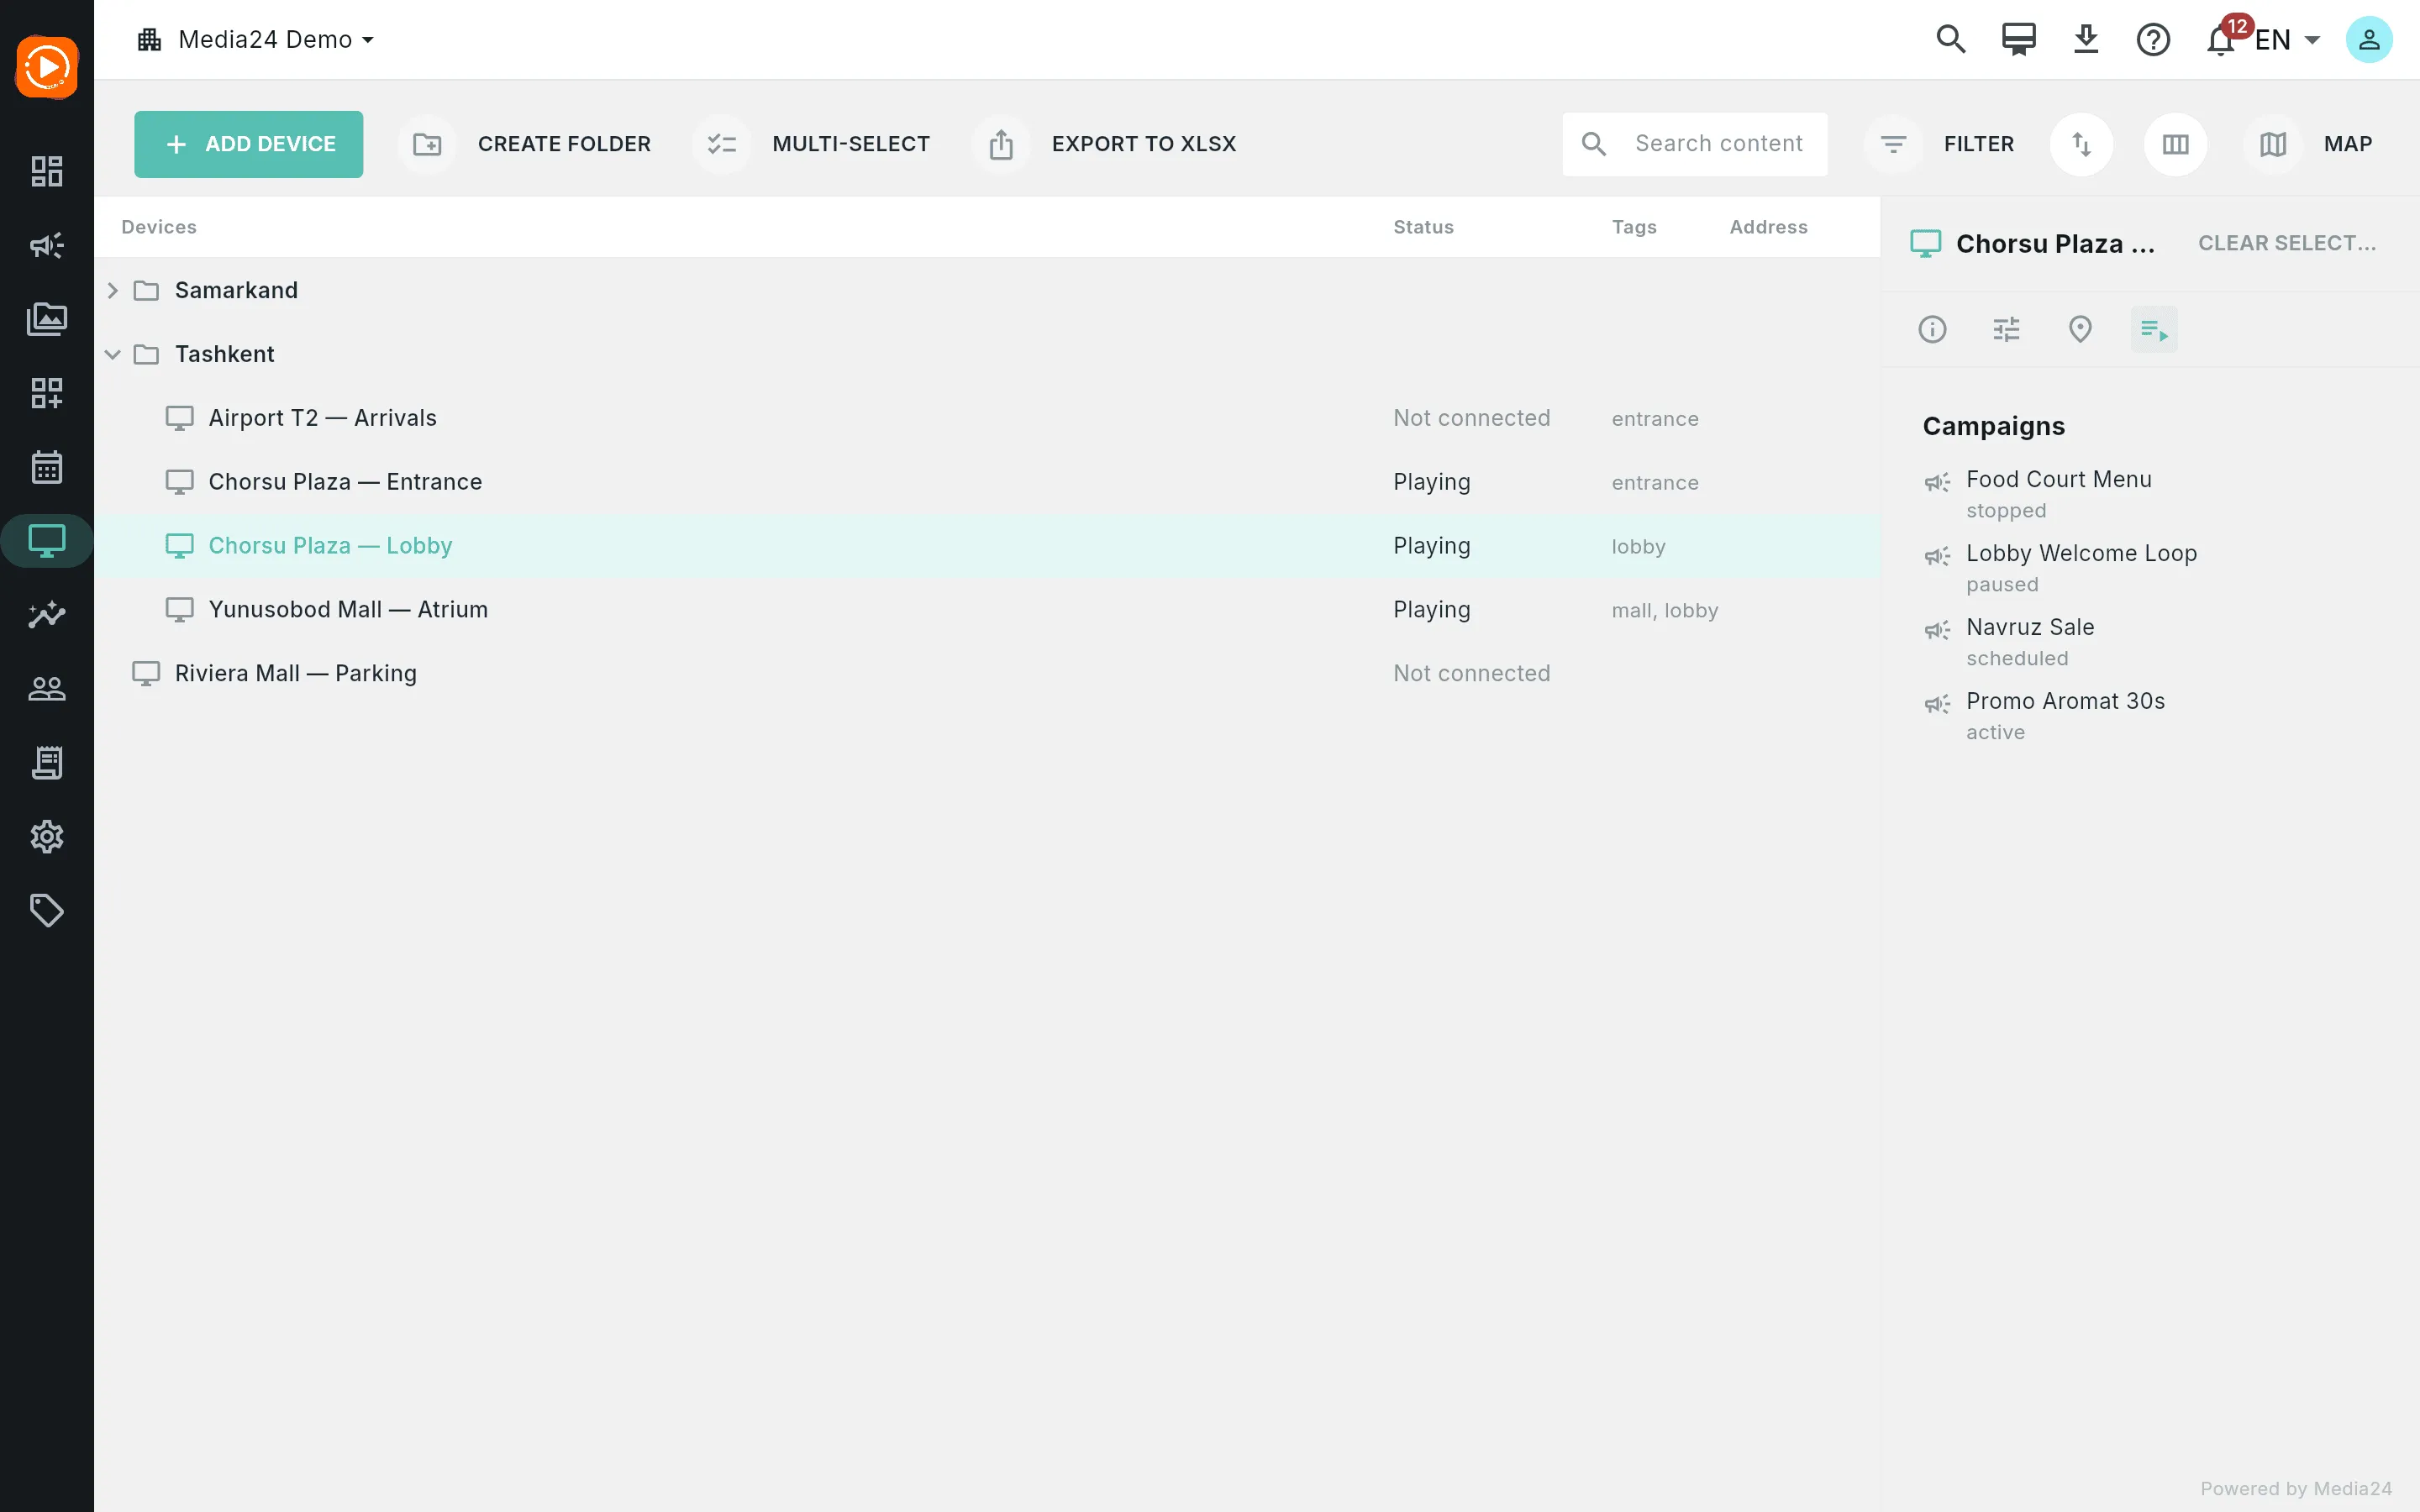Enable MULTI-SELECT mode

(812, 144)
